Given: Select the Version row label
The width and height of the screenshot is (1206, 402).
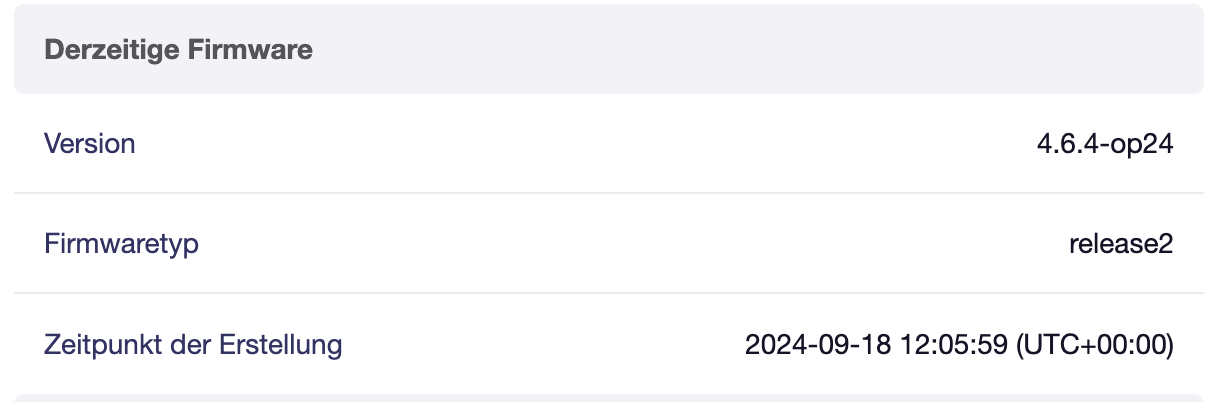Looking at the screenshot, I should click(x=90, y=144).
